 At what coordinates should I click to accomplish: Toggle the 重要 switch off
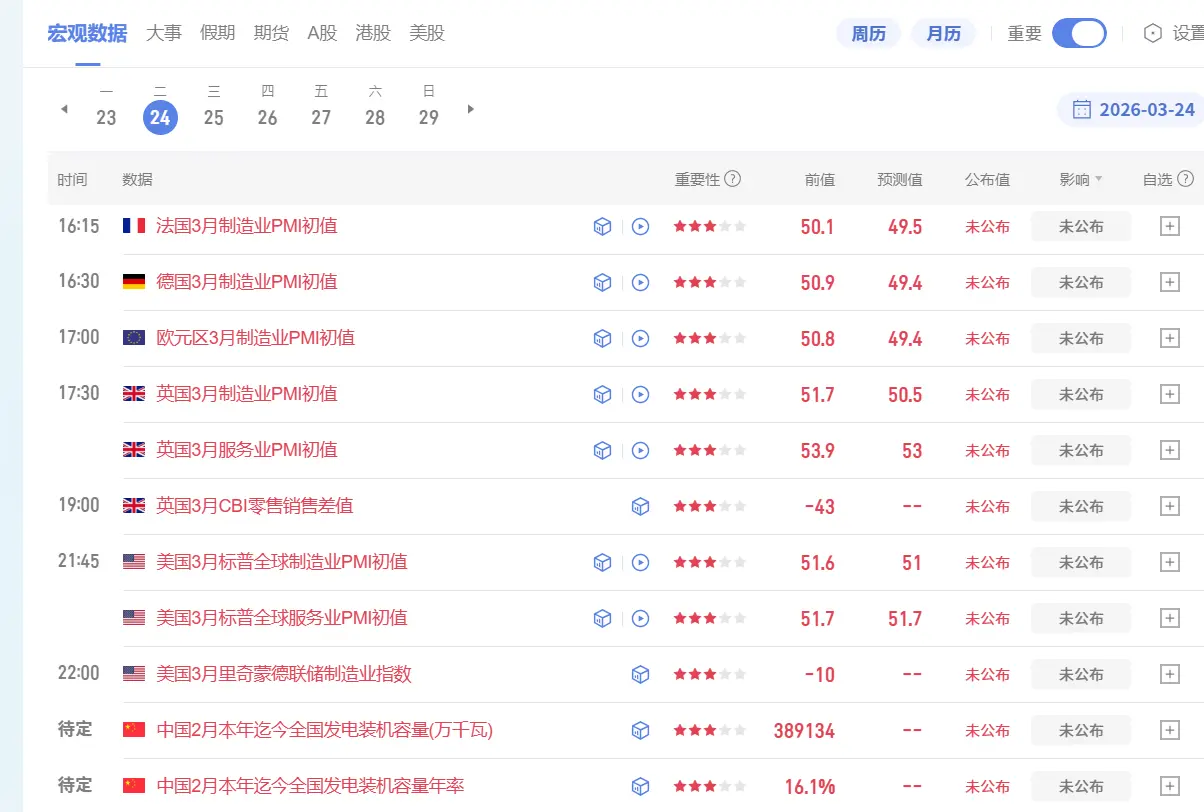(x=1079, y=33)
